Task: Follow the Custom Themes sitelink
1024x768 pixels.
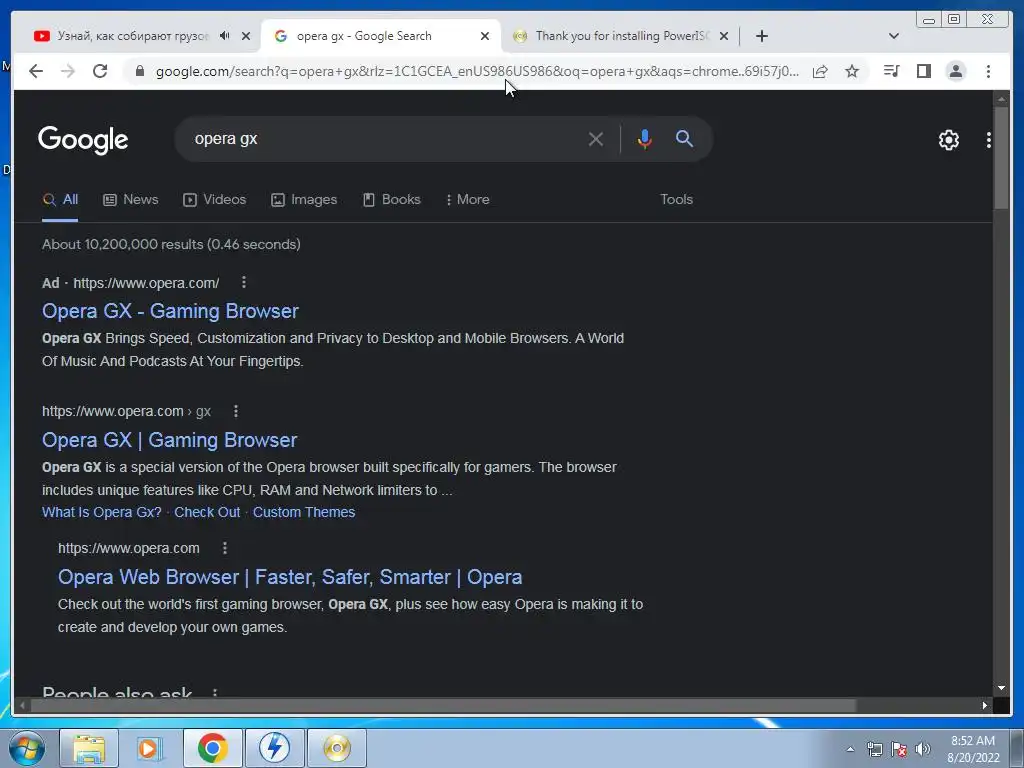Action: pyautogui.click(x=304, y=512)
